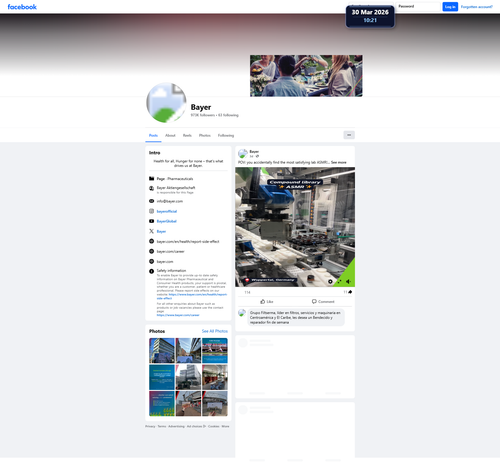Click the Forgotten account? link
500x471 pixels.
[x=477, y=7]
